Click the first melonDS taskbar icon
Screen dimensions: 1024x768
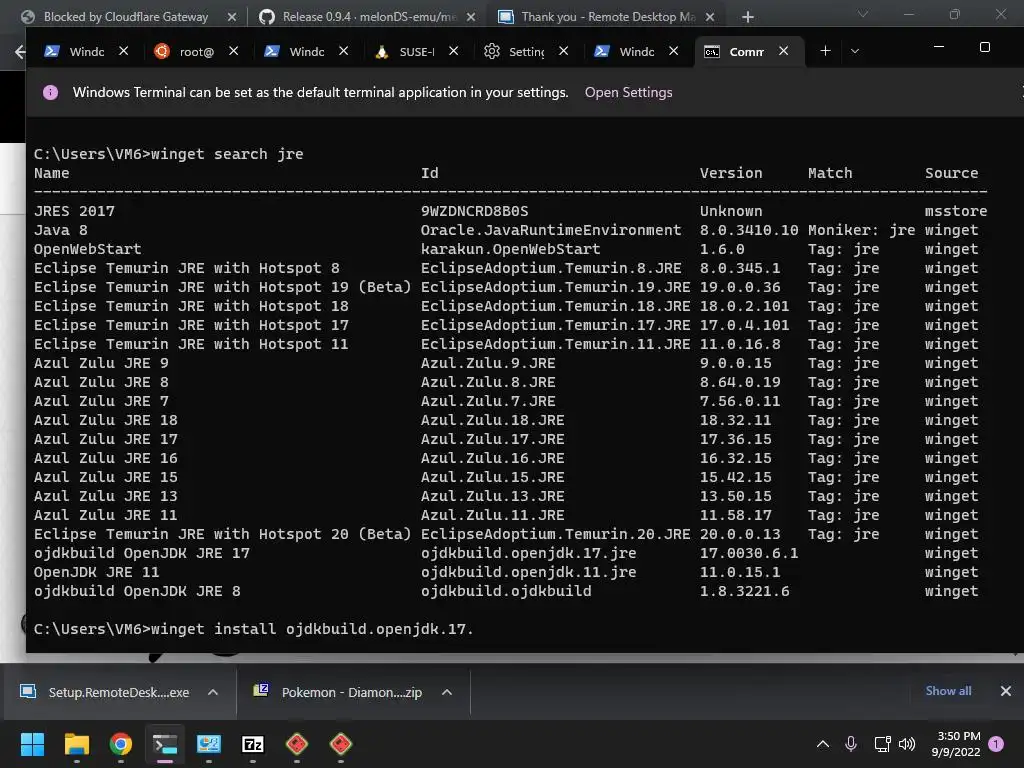click(x=297, y=744)
